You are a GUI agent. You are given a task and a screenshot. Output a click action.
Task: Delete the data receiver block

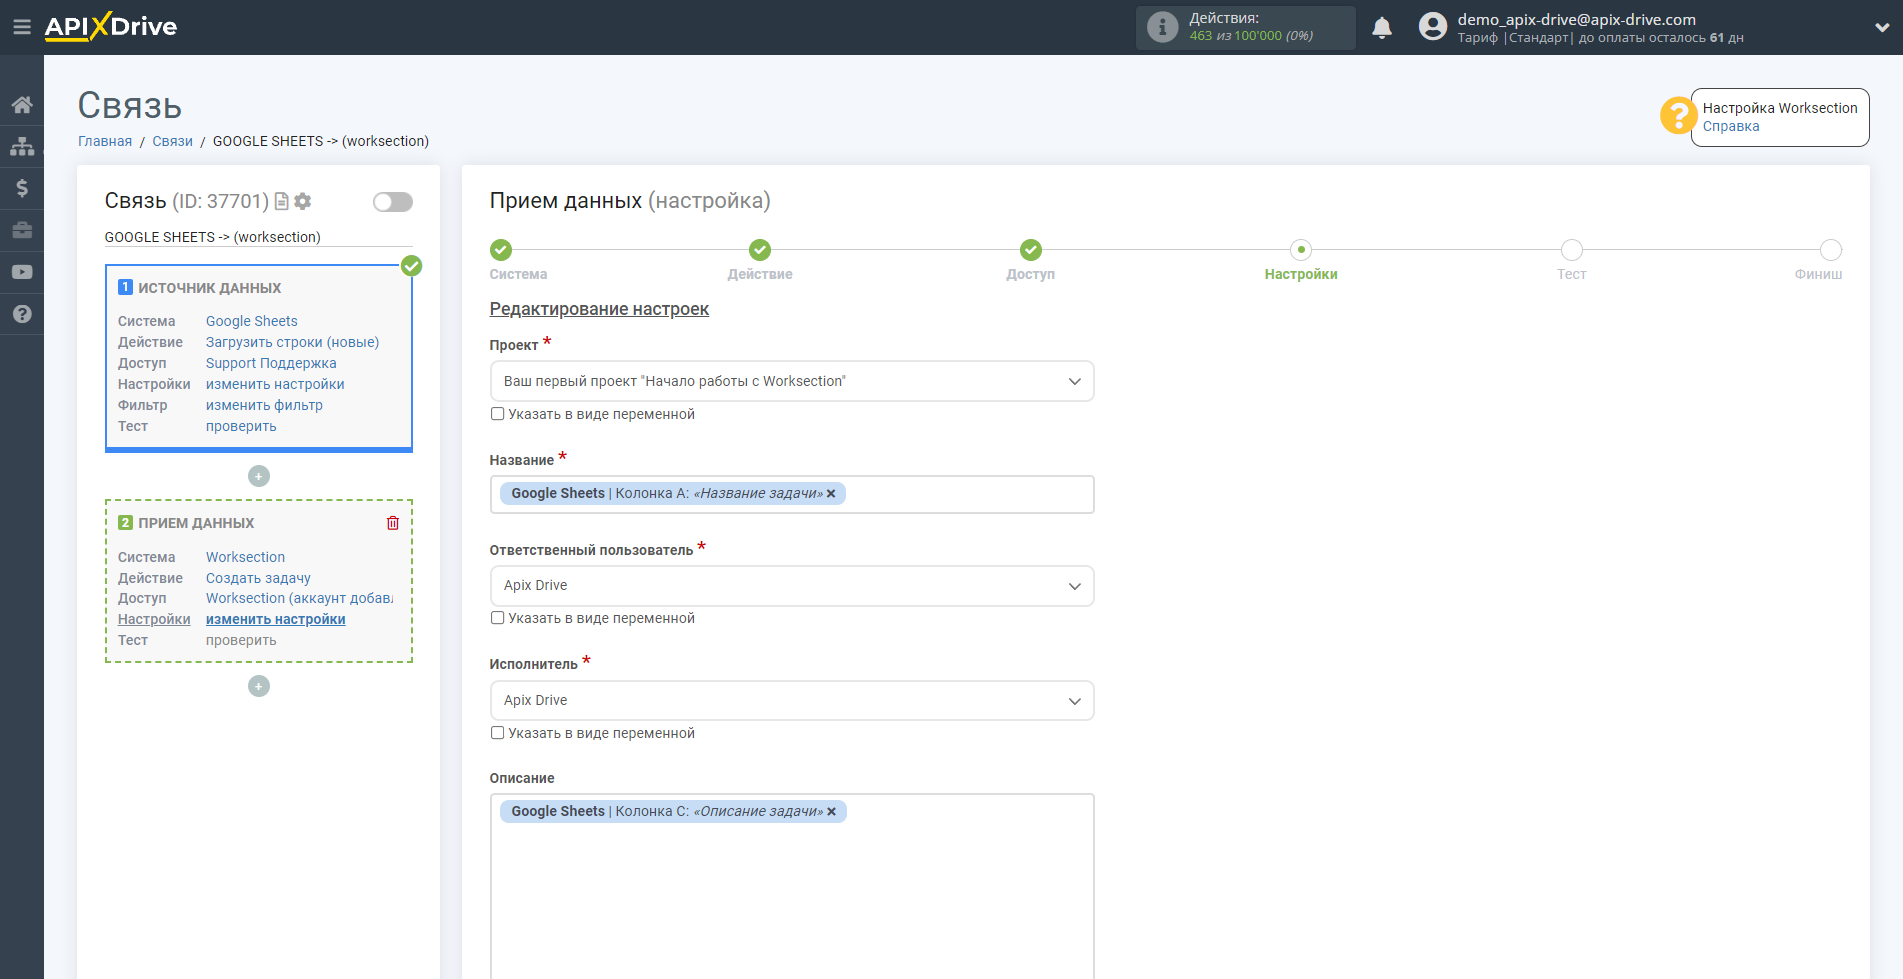(x=393, y=523)
